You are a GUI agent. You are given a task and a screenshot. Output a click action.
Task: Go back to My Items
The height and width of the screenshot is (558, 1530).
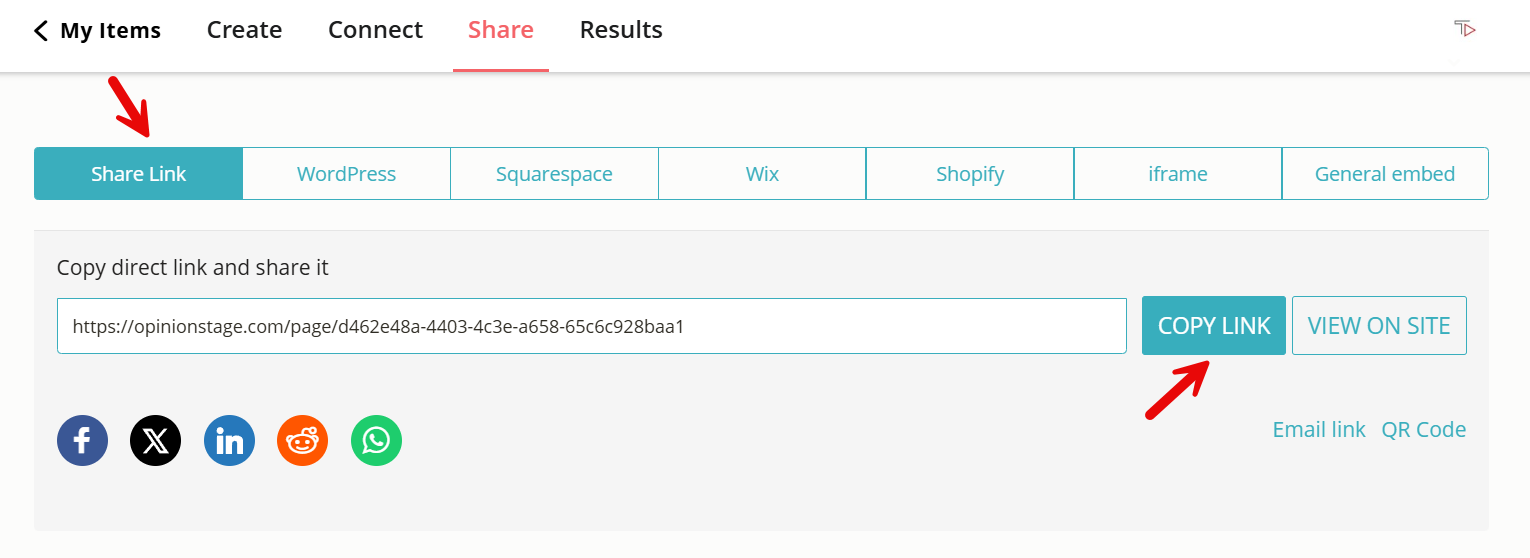[97, 30]
